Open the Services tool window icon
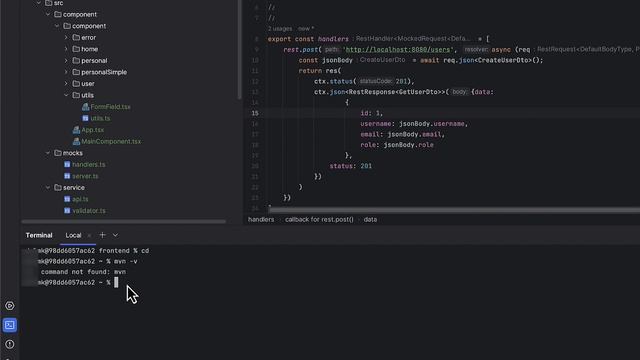Image resolution: width=640 pixels, height=360 pixels. (x=10, y=306)
